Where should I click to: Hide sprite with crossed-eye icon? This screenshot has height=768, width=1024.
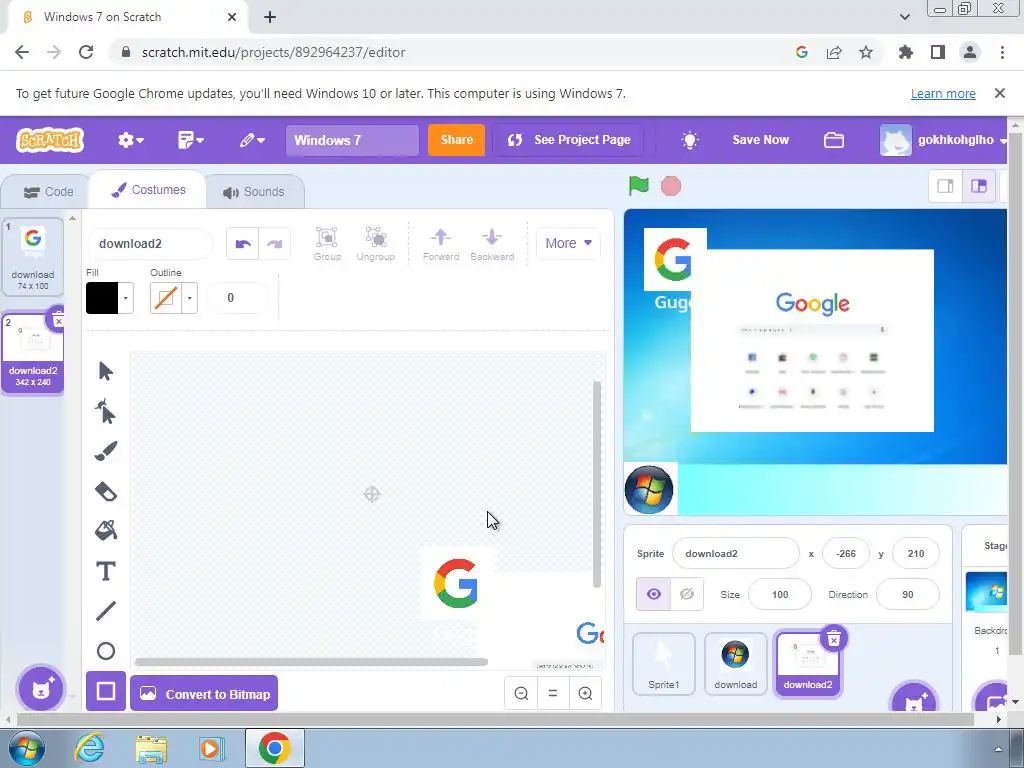point(687,594)
